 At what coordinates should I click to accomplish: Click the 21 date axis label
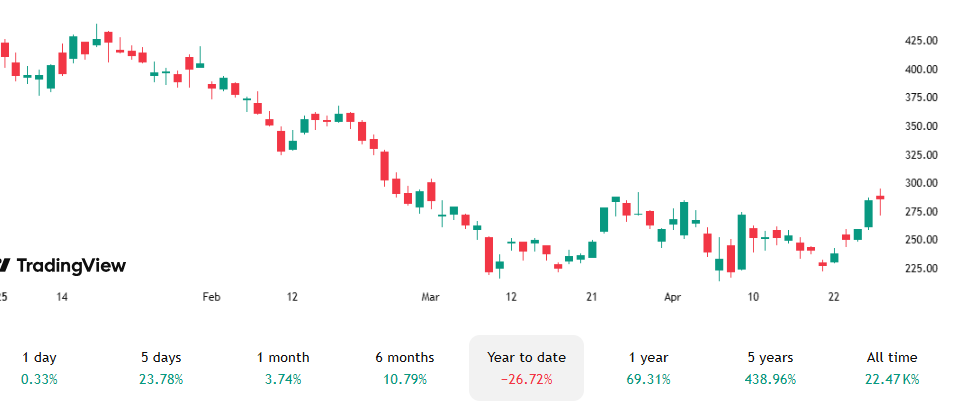tap(592, 297)
